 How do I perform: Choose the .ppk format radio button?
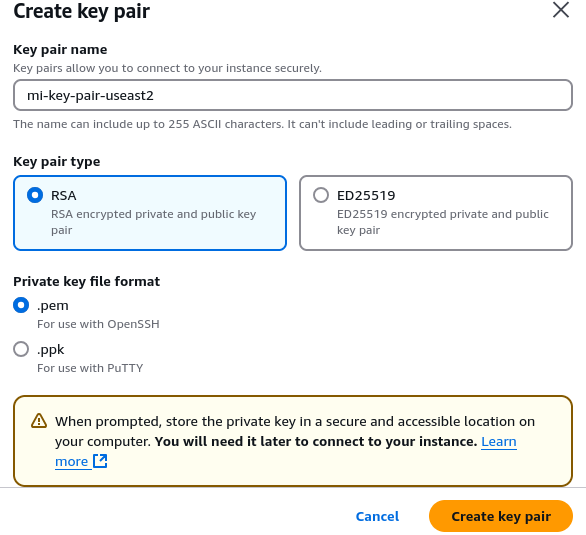[21, 349]
